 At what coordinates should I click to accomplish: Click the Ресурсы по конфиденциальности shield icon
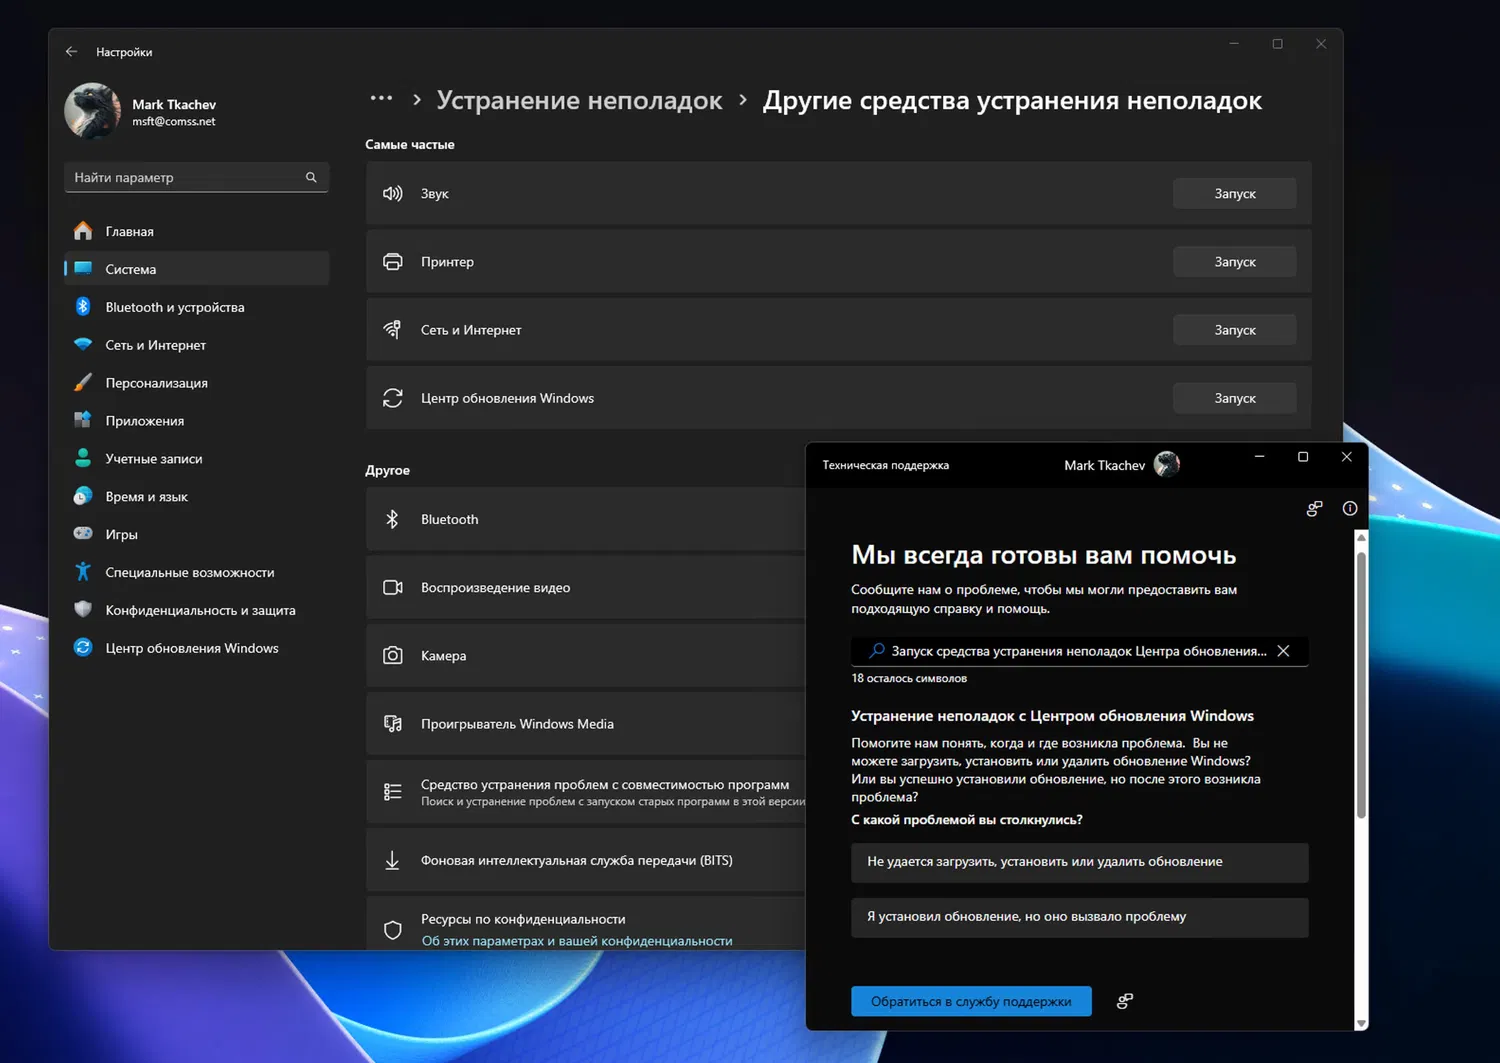coord(393,930)
